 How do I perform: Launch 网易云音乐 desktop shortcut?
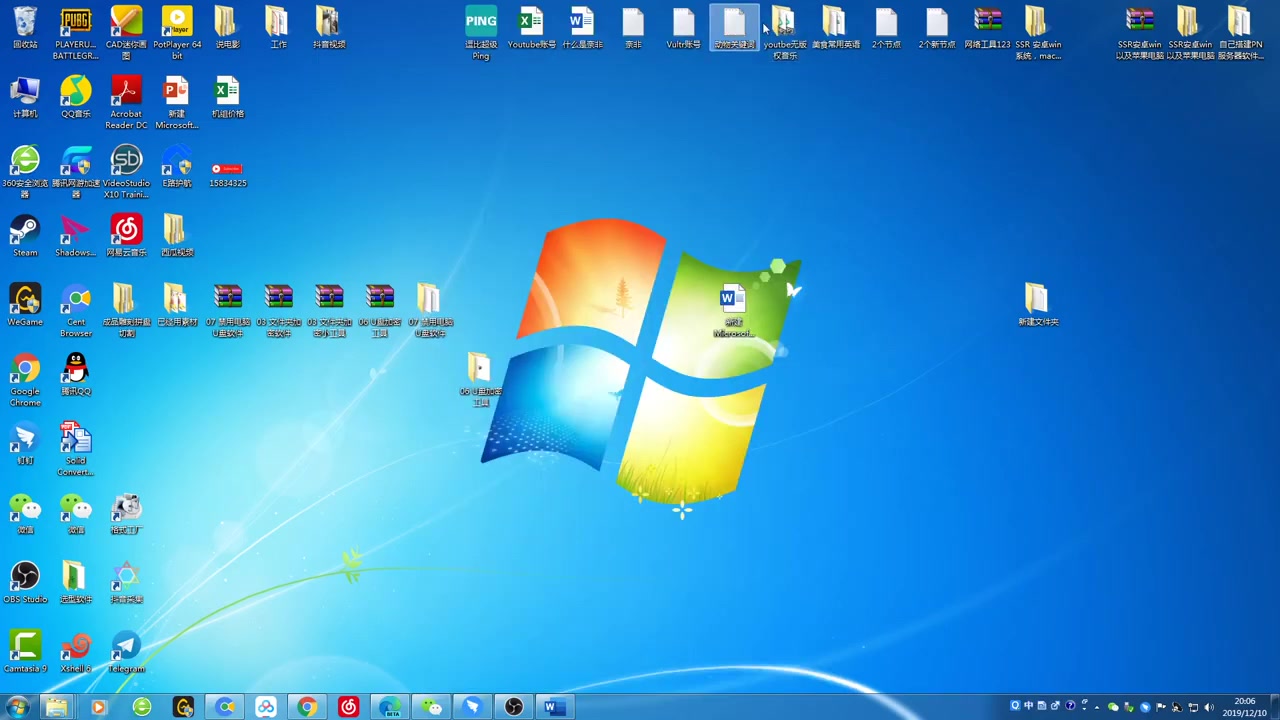click(x=126, y=237)
